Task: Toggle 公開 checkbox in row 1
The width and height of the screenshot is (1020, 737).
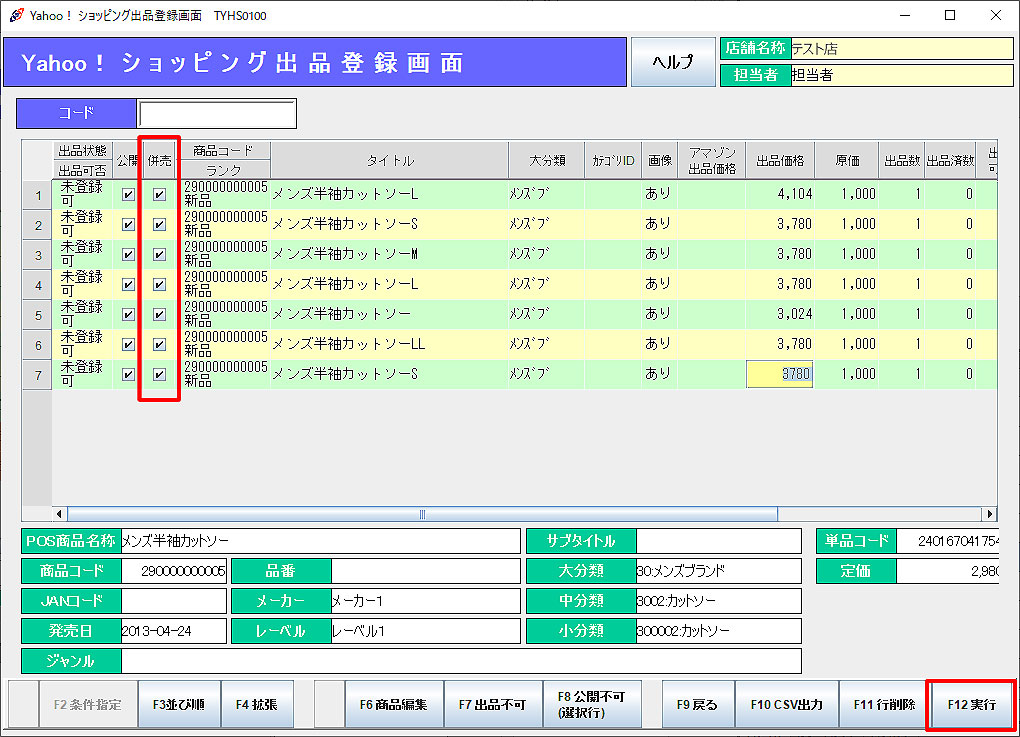Action: click(128, 194)
